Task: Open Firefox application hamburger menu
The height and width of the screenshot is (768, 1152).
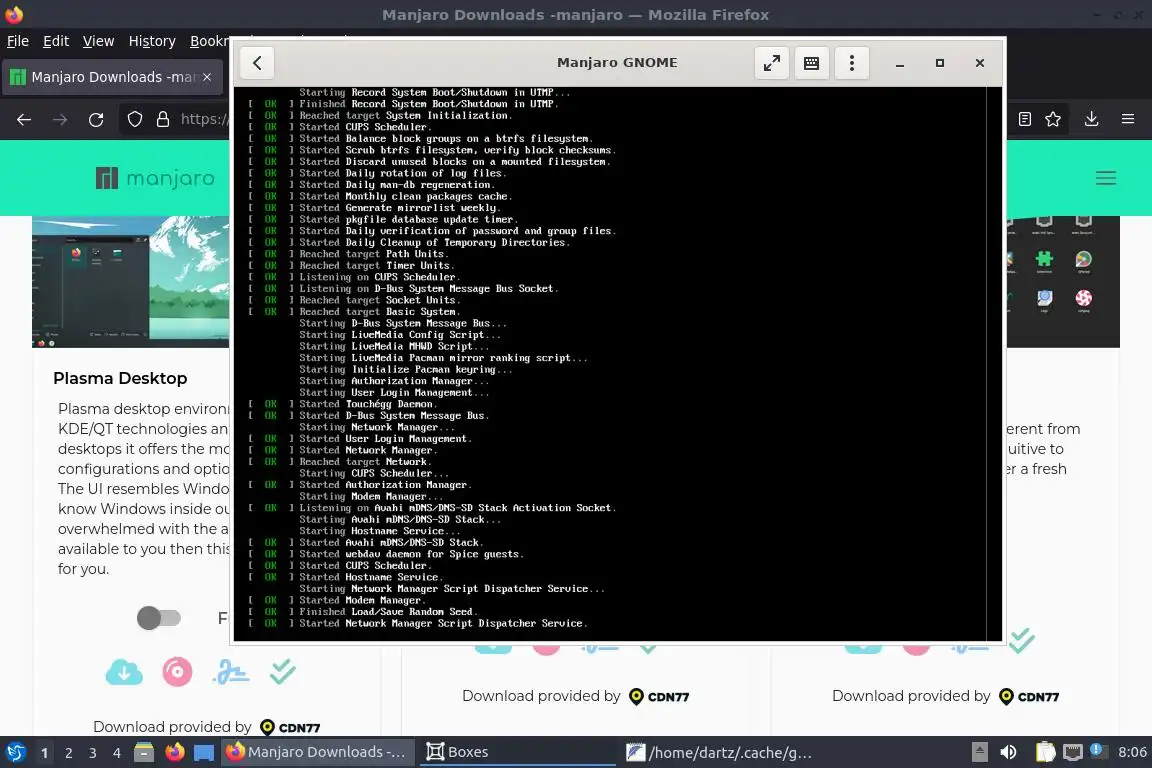Action: (1128, 119)
